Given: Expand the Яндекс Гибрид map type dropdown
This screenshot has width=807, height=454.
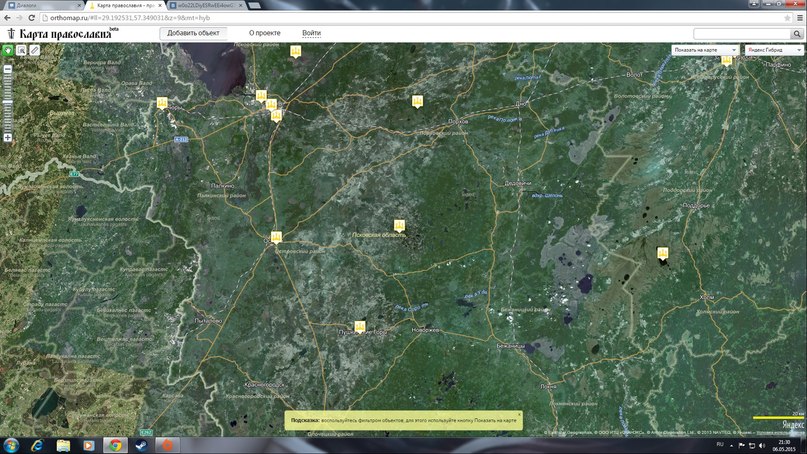Looking at the screenshot, I should [x=774, y=50].
